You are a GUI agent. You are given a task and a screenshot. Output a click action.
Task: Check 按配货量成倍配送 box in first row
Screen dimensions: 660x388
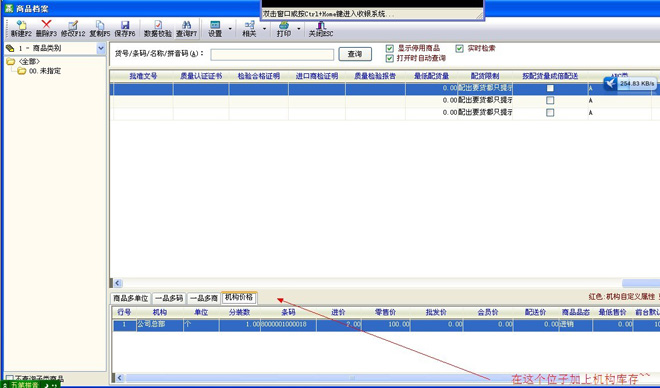coord(550,88)
